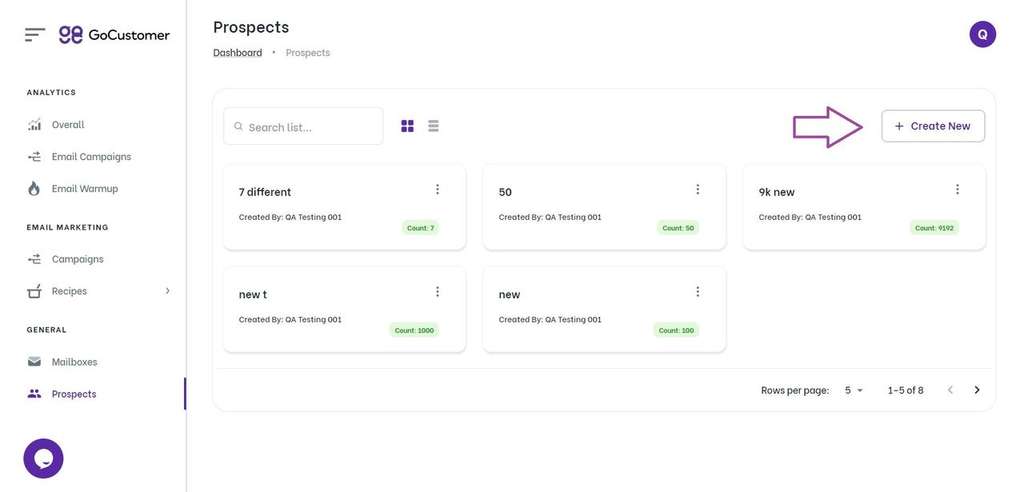Switch to list view
Image resolution: width=1024 pixels, height=492 pixels.
tap(433, 125)
